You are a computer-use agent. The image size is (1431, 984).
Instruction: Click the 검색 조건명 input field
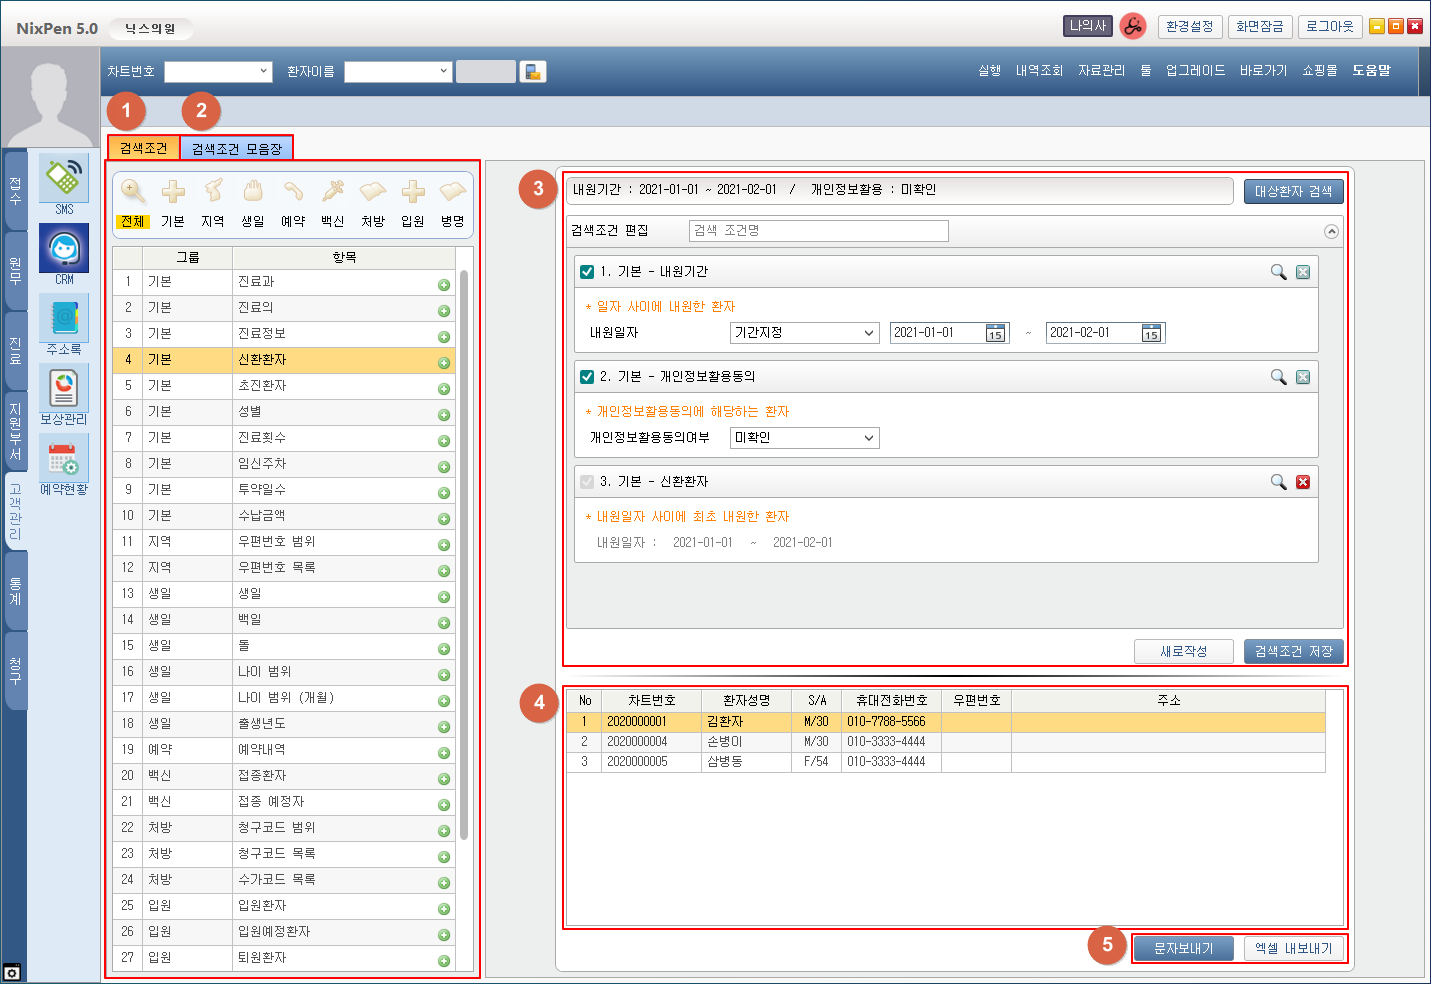pyautogui.click(x=818, y=231)
